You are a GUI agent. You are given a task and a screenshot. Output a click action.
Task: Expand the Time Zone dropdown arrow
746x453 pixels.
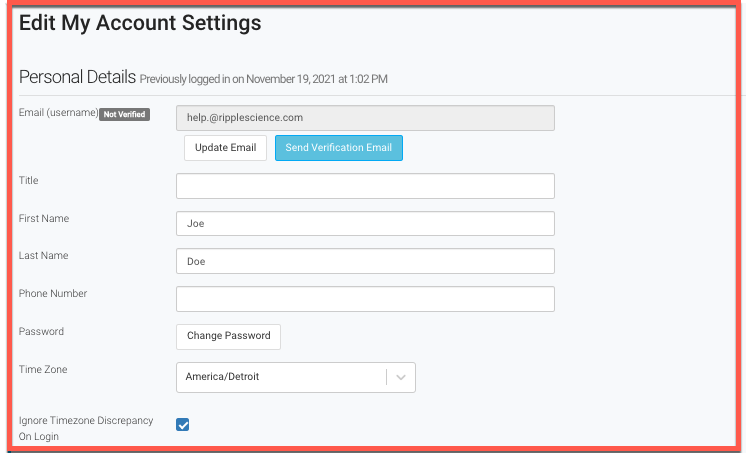coord(401,377)
